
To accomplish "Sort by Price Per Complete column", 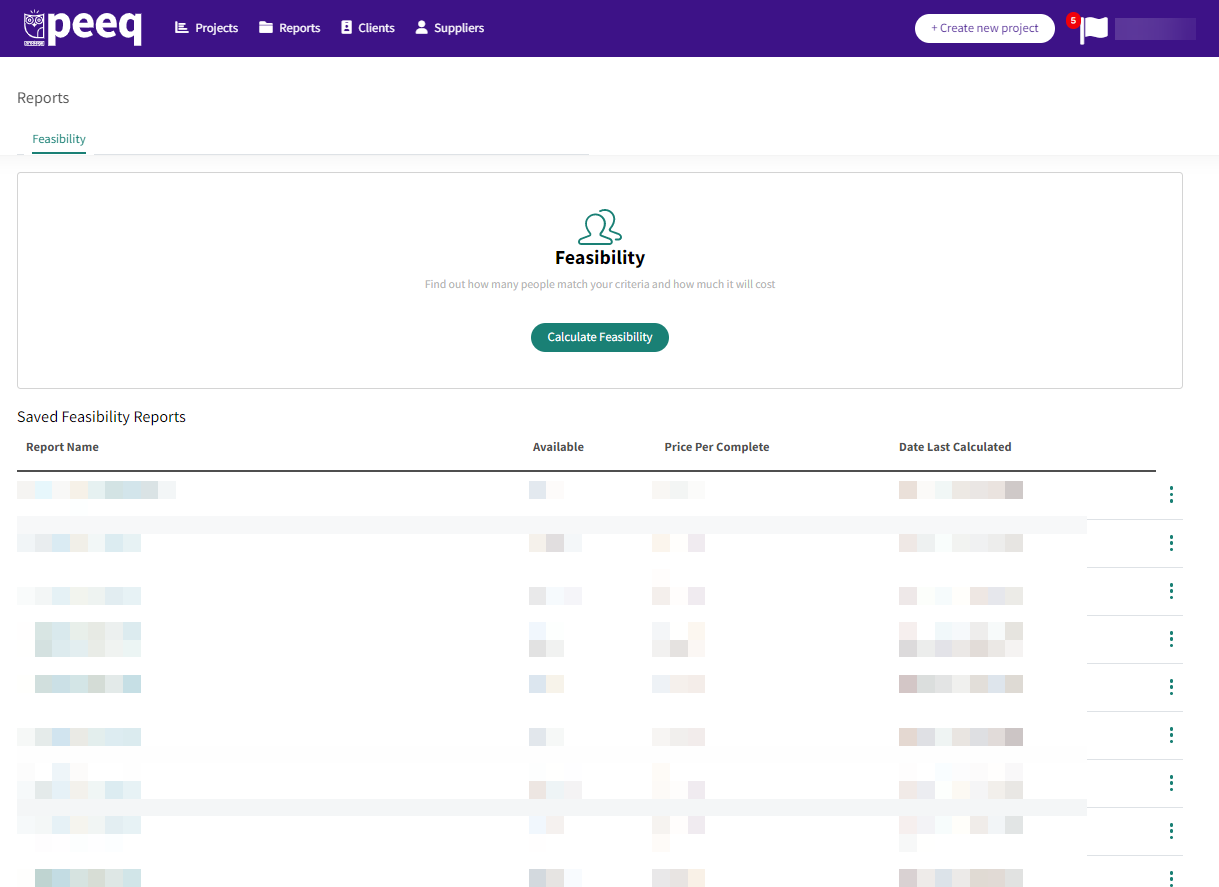I will [x=717, y=447].
